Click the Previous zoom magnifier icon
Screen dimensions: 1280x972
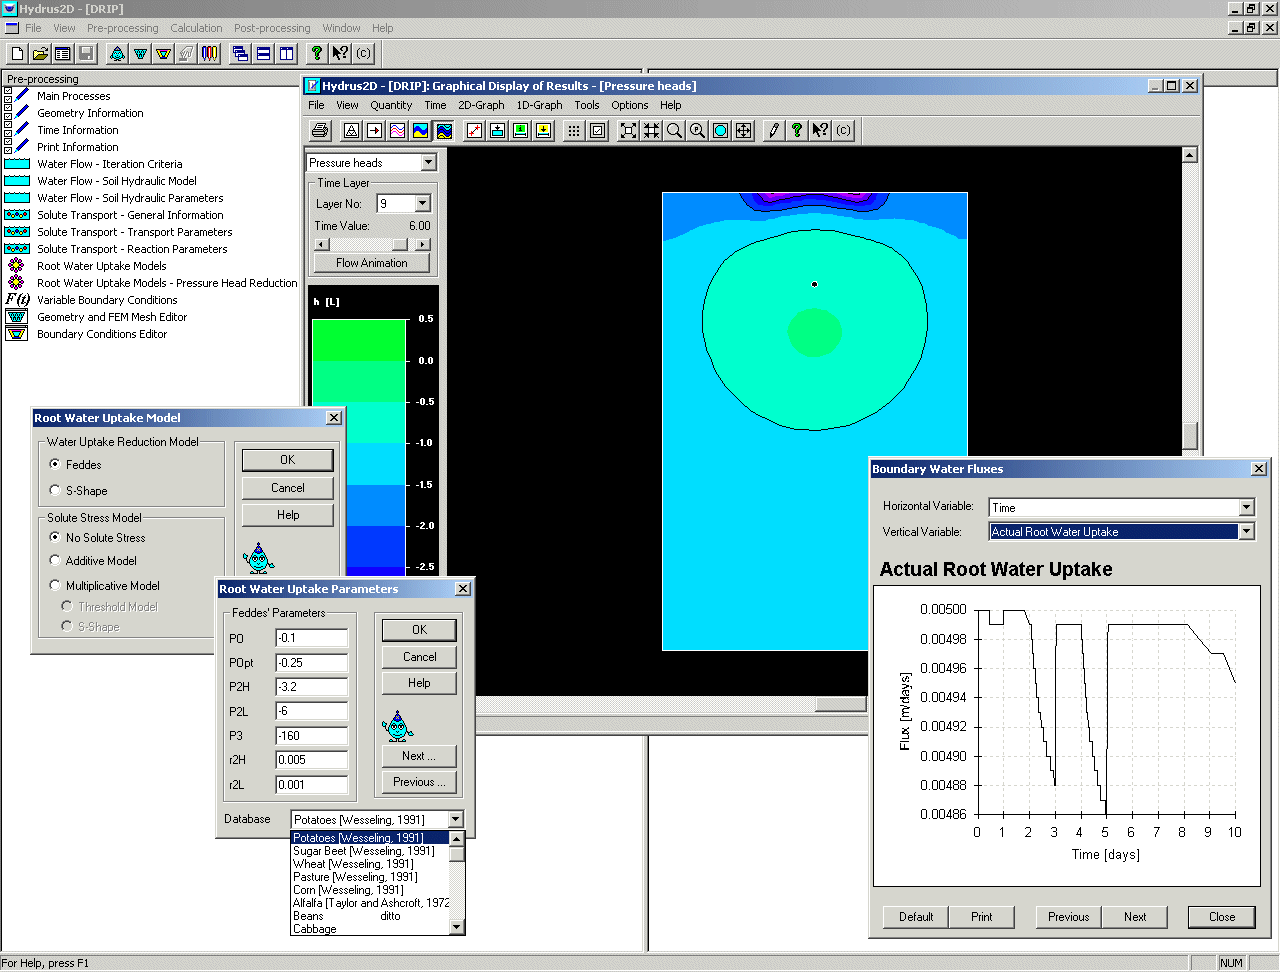[x=697, y=130]
